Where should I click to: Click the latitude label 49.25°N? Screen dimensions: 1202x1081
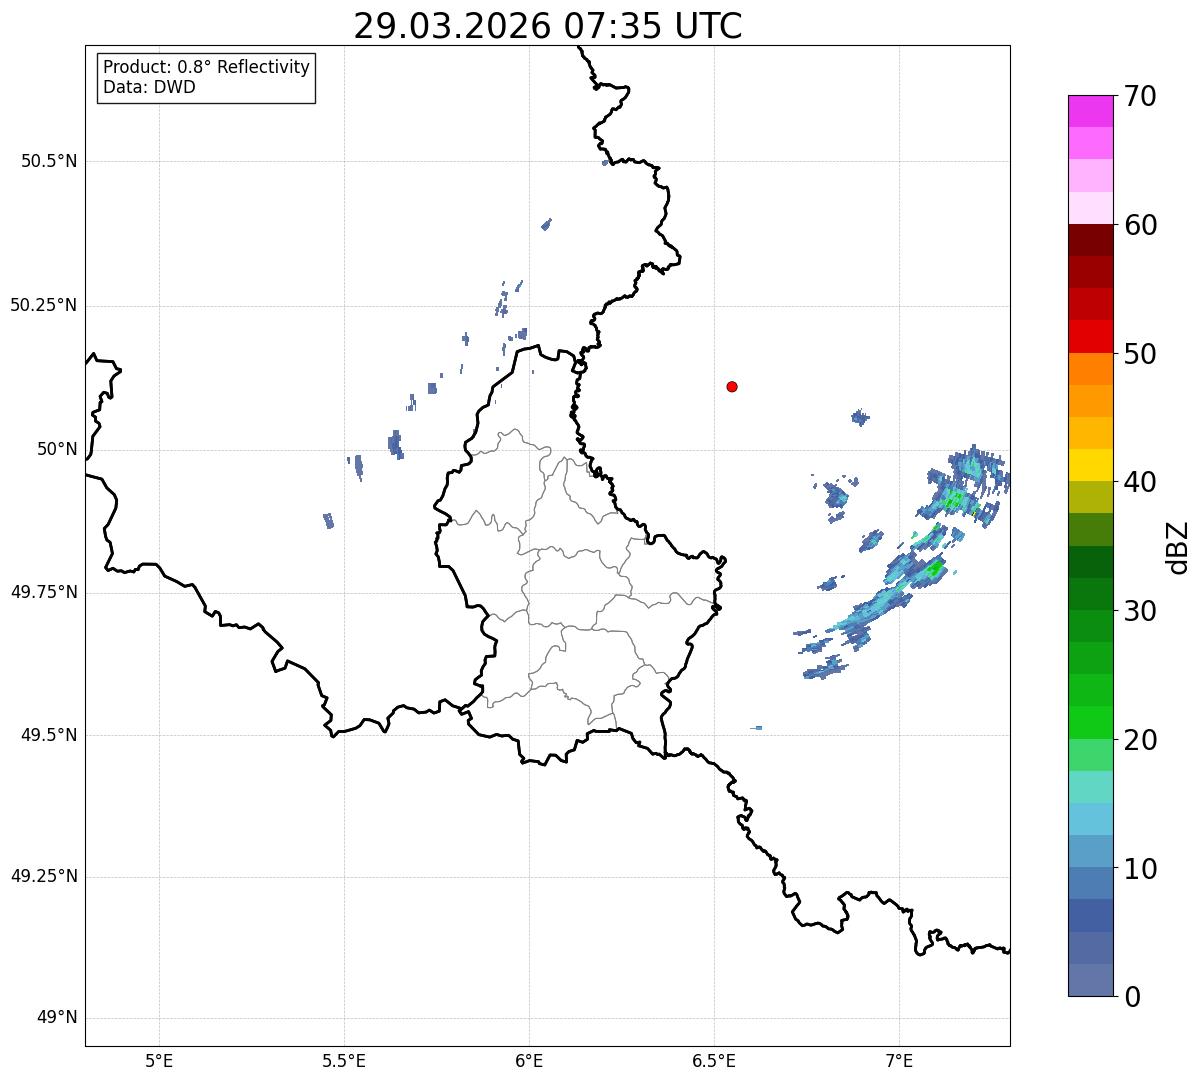[x=44, y=877]
